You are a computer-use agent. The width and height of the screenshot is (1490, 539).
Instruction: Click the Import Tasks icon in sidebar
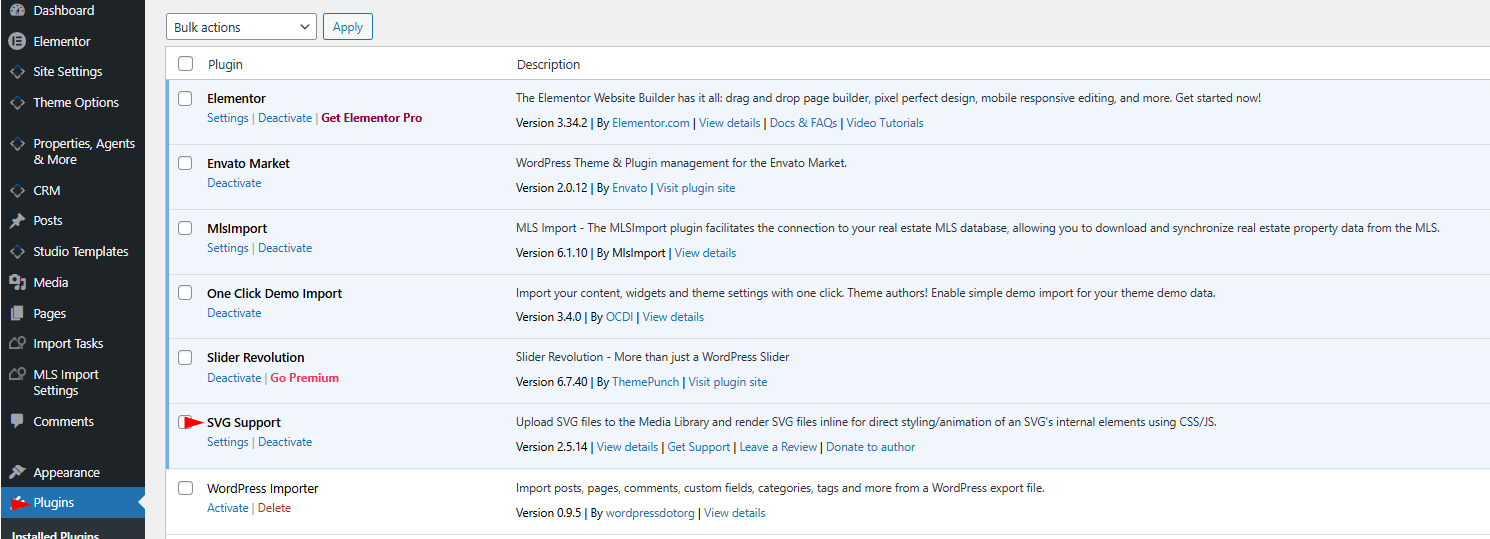[x=17, y=344]
